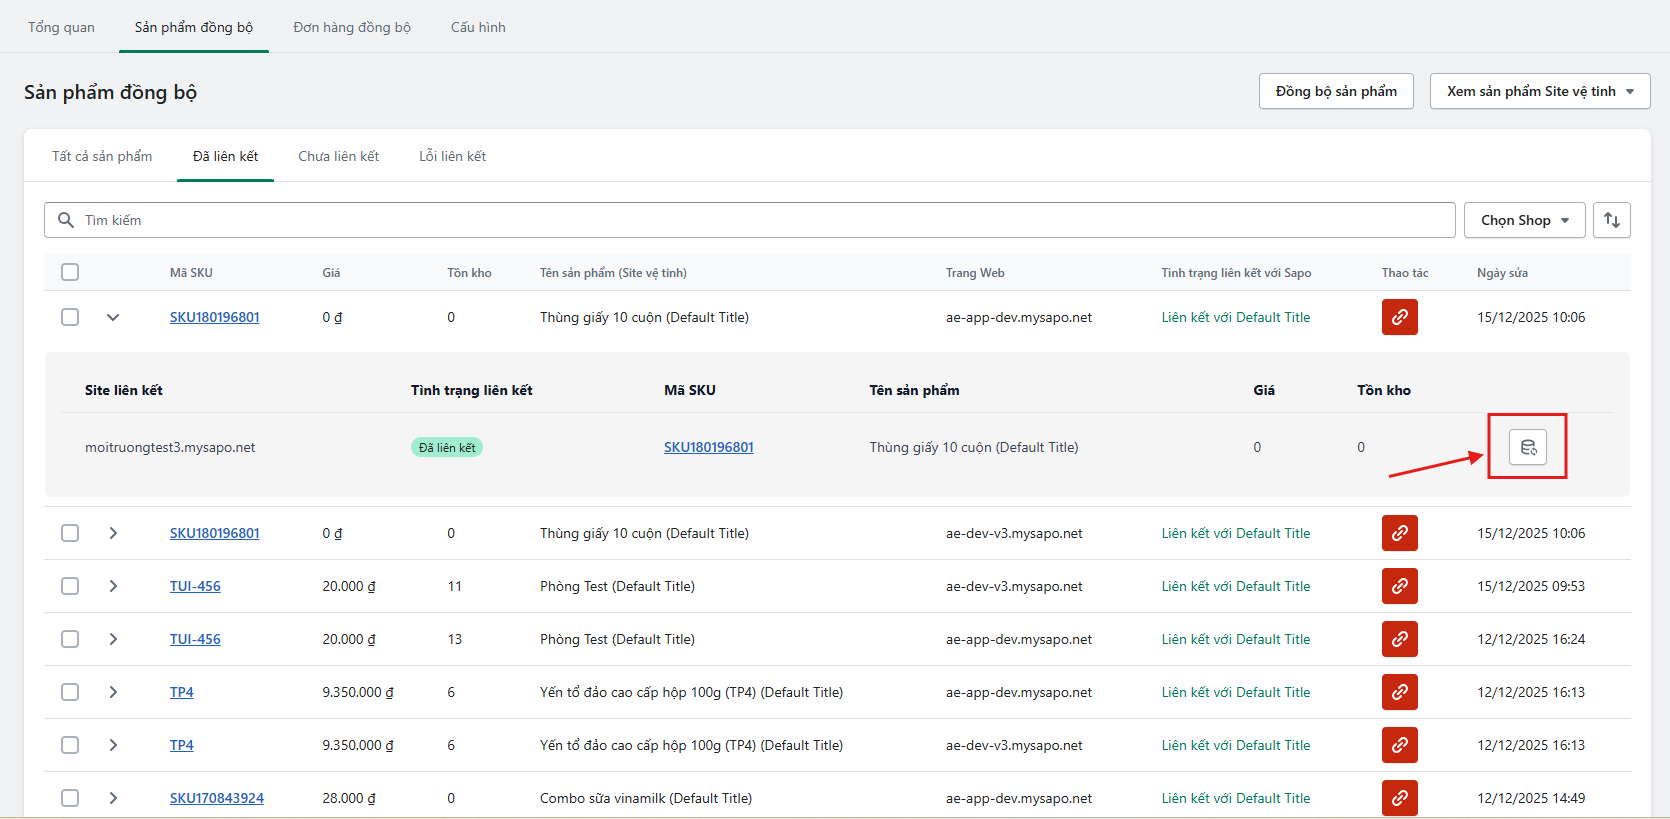Toggle the select-all checkbox in table header
The image size is (1670, 819).
pyautogui.click(x=70, y=272)
